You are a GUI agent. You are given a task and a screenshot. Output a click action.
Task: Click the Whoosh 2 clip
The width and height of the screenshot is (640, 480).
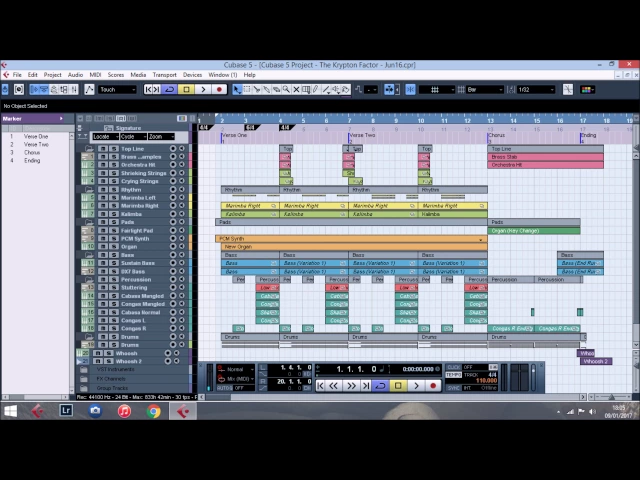pos(596,361)
